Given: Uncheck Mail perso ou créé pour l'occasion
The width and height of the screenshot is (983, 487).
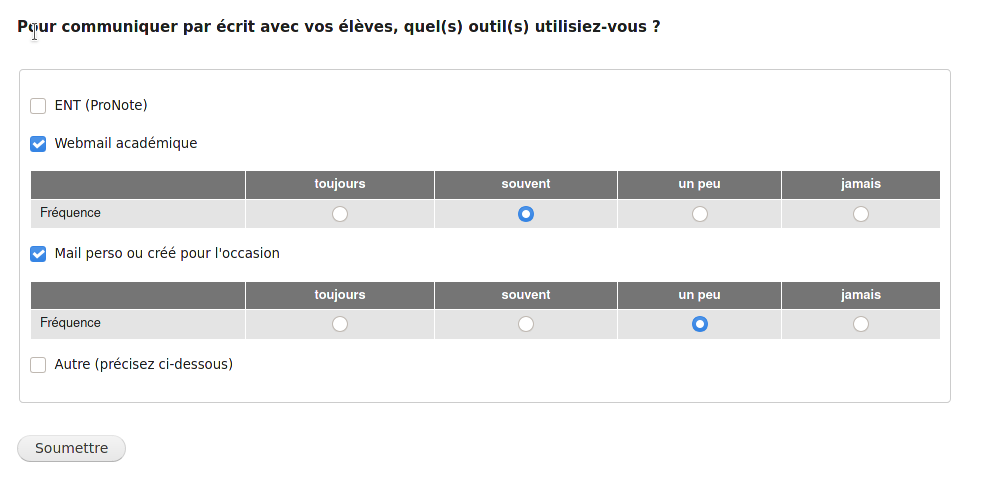Looking at the screenshot, I should (x=38, y=254).
